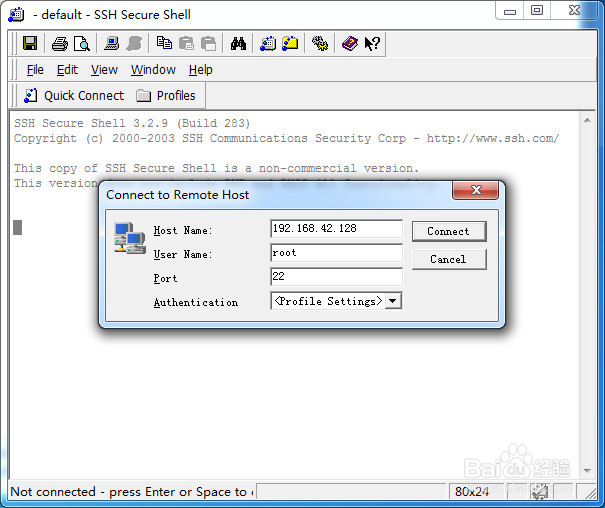The width and height of the screenshot is (605, 508).
Task: Click the User Name input field
Action: tap(336, 253)
